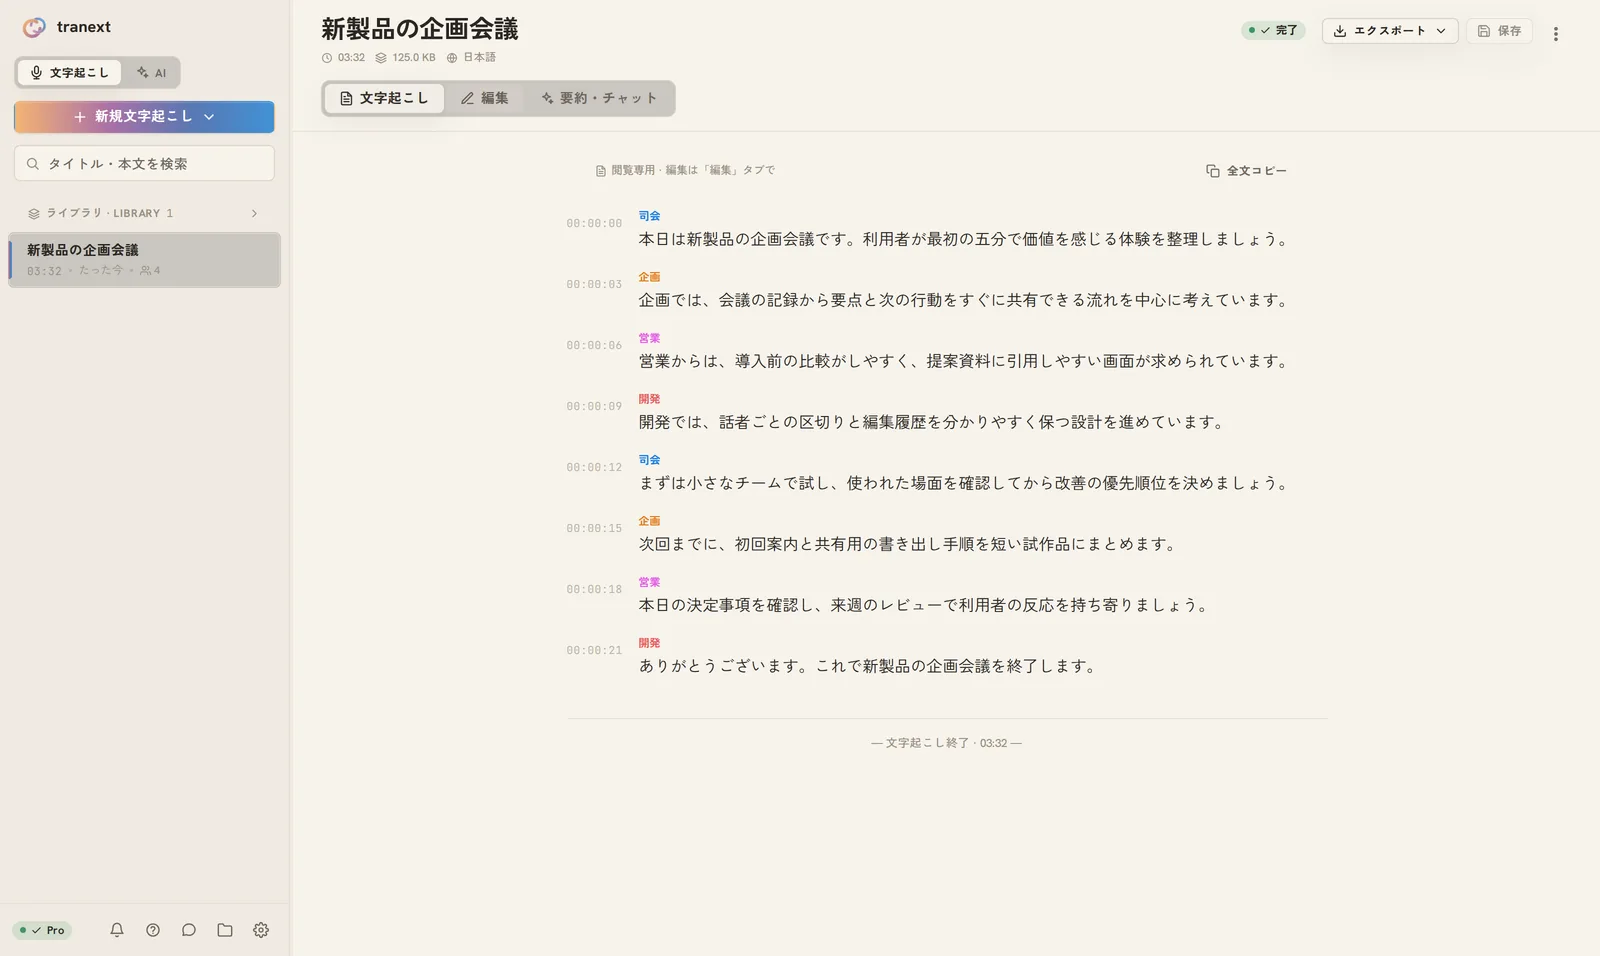The image size is (1600, 956).
Task: Open the three-dot more options menu
Action: [x=1556, y=34]
